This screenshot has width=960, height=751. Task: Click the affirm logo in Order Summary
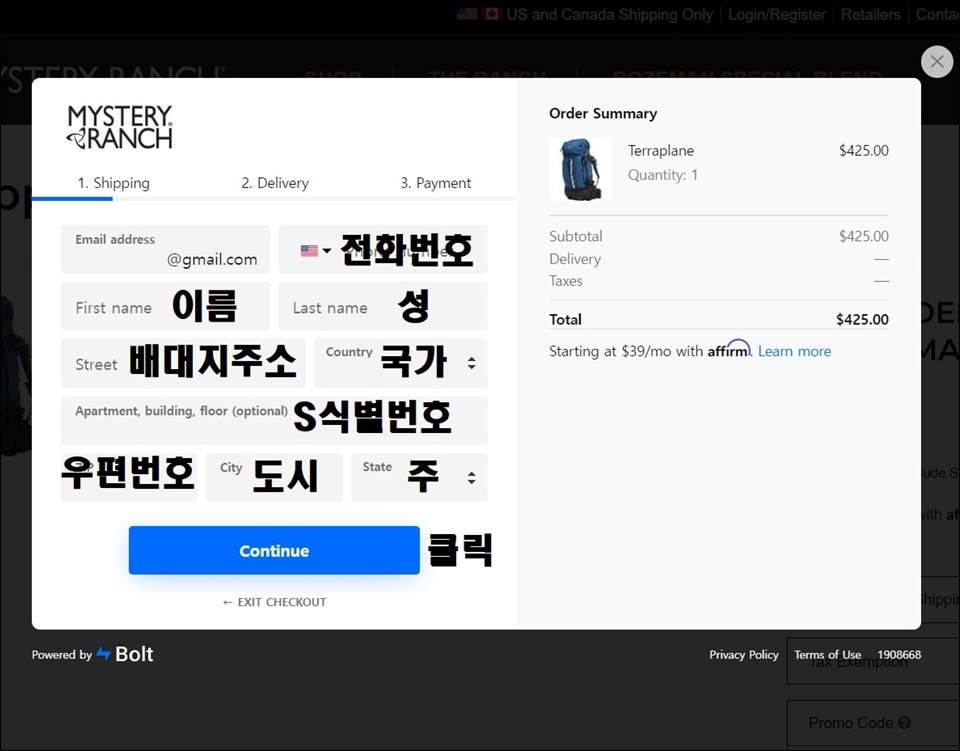729,349
